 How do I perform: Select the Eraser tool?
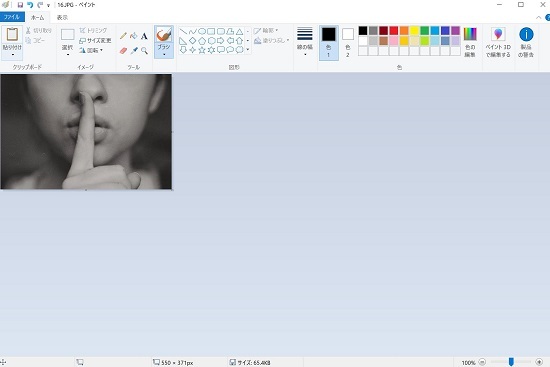pyautogui.click(x=123, y=51)
